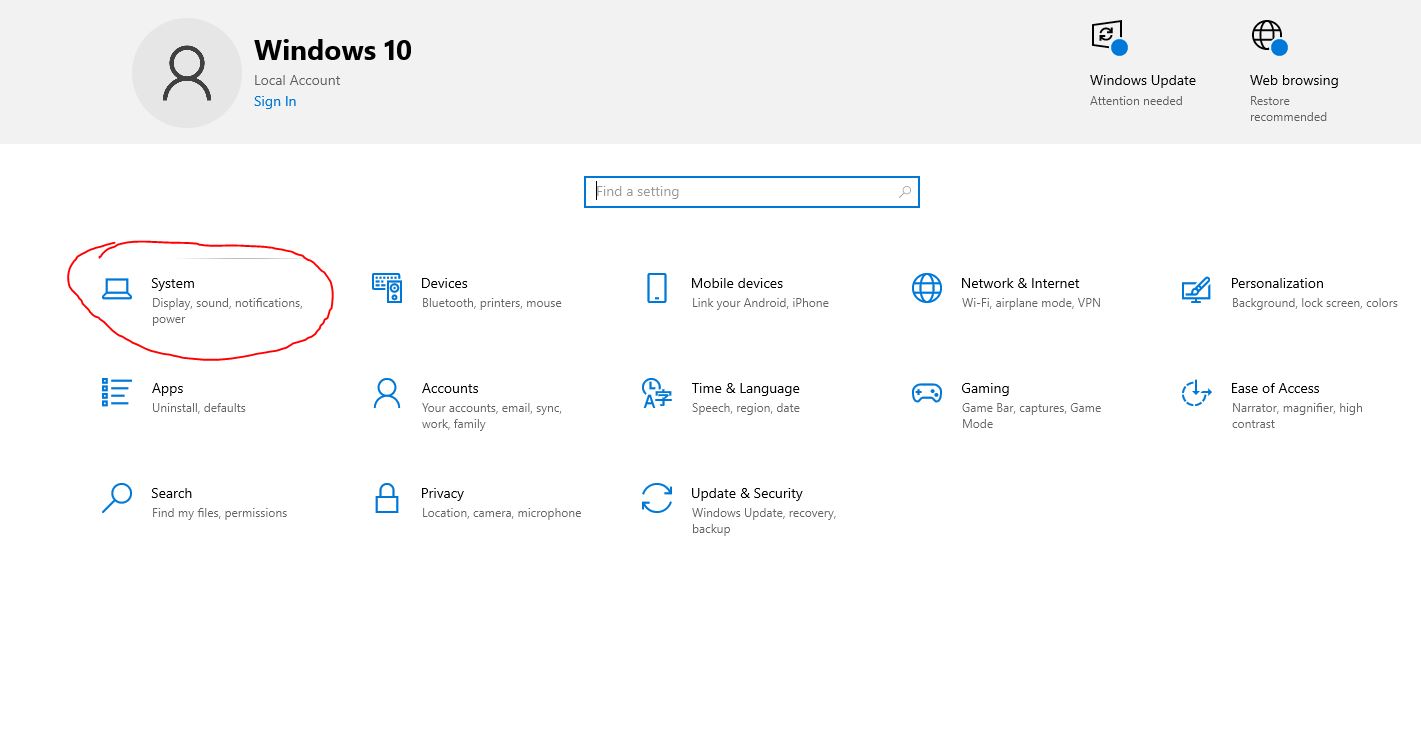Click the Update & Security label text
1421x748 pixels.
pos(746,493)
